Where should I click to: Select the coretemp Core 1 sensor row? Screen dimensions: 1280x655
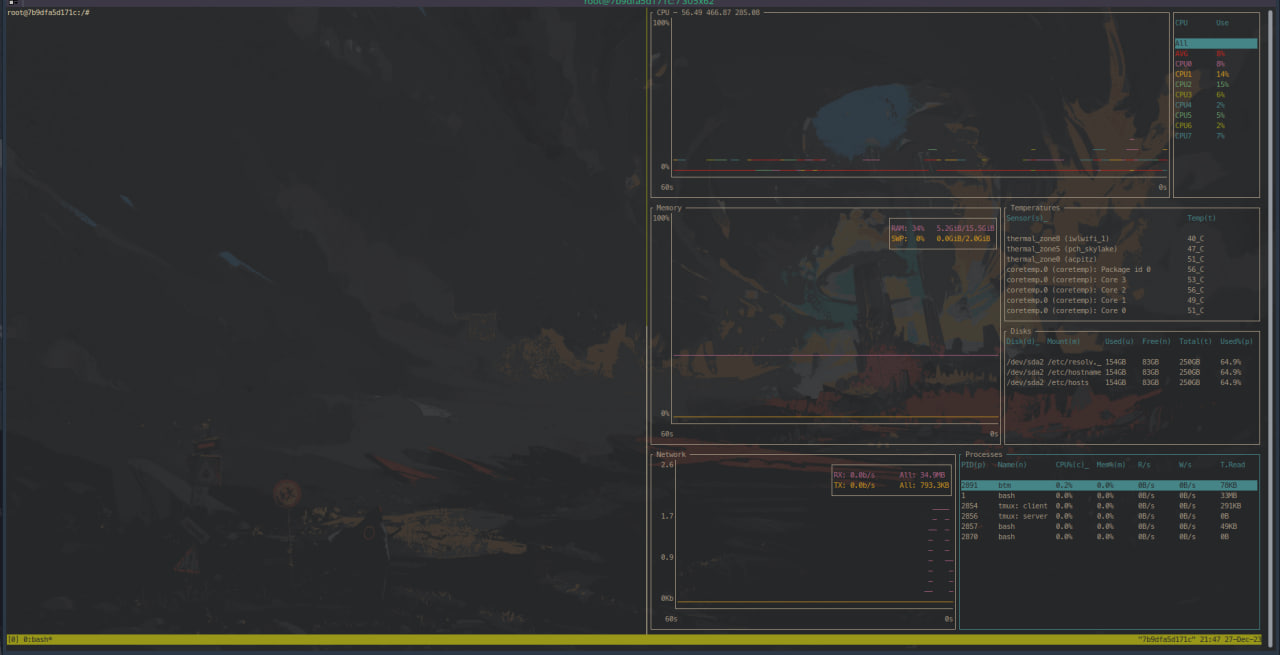click(1132, 300)
